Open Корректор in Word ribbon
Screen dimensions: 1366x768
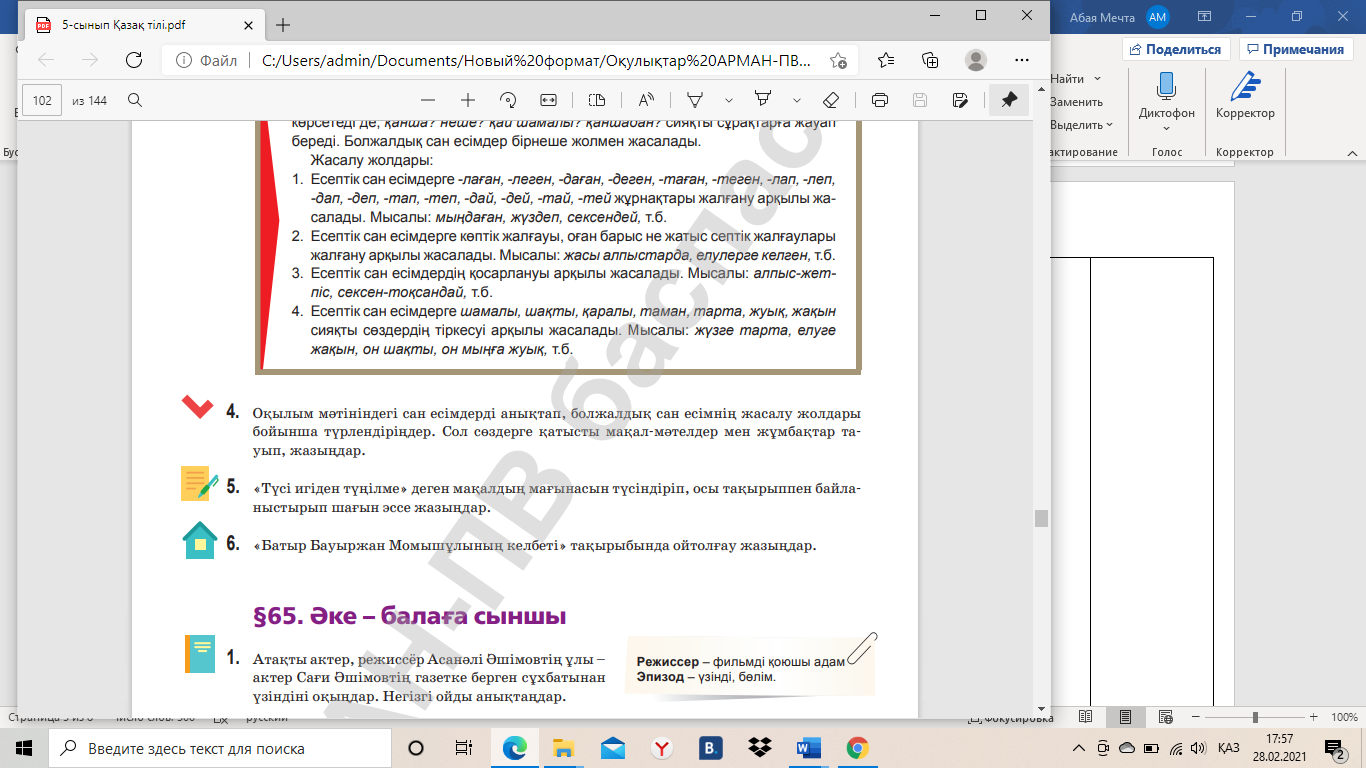[x=1245, y=97]
